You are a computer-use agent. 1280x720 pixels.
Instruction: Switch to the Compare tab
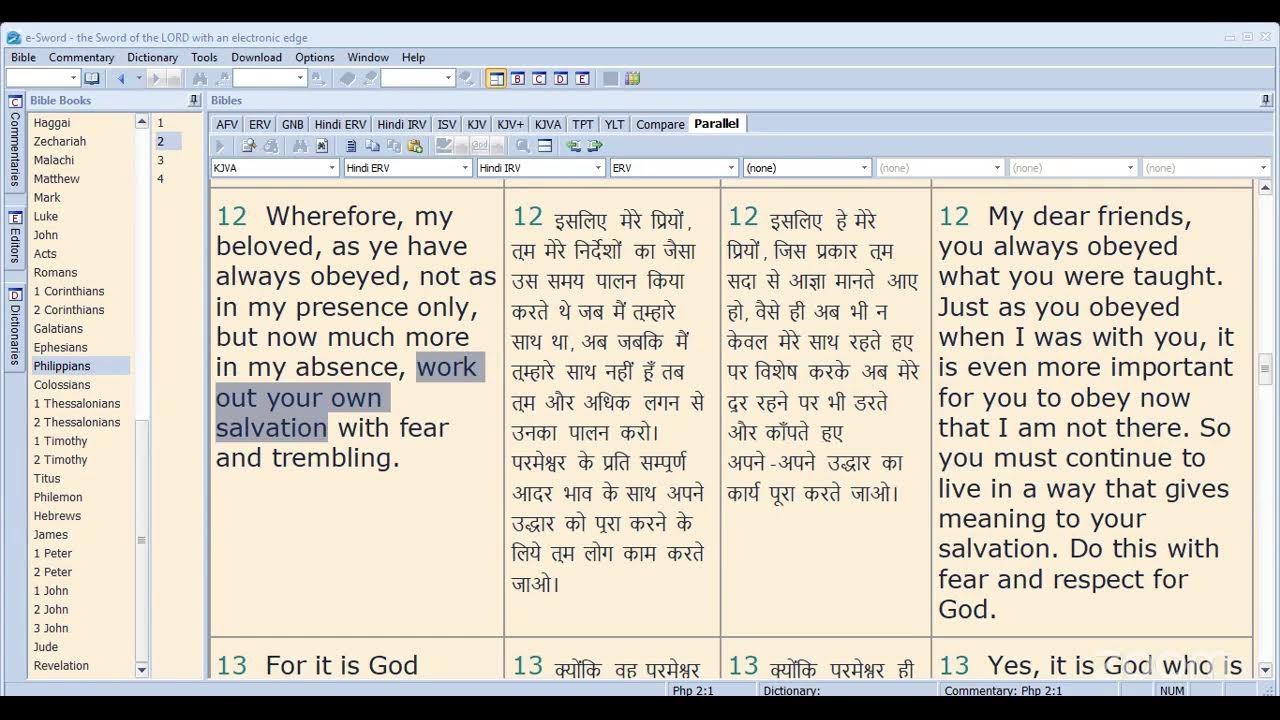pyautogui.click(x=660, y=124)
